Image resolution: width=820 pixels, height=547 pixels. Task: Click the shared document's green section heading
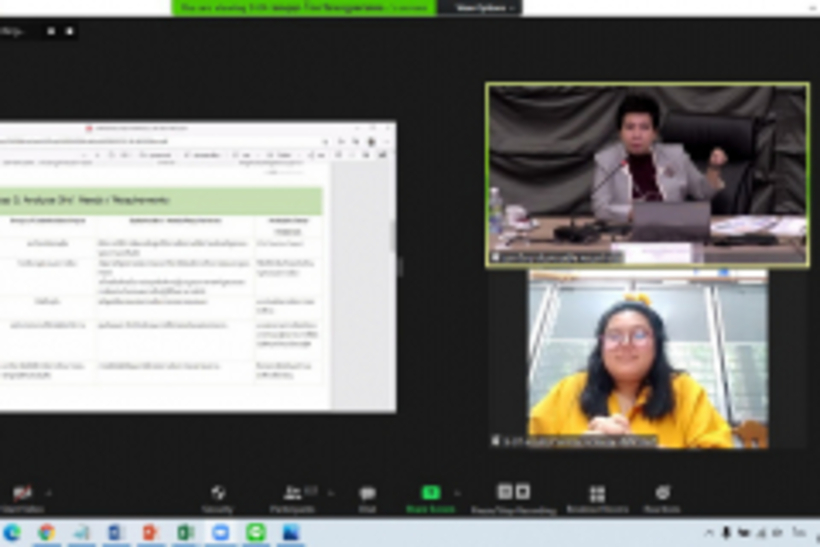tap(161, 200)
